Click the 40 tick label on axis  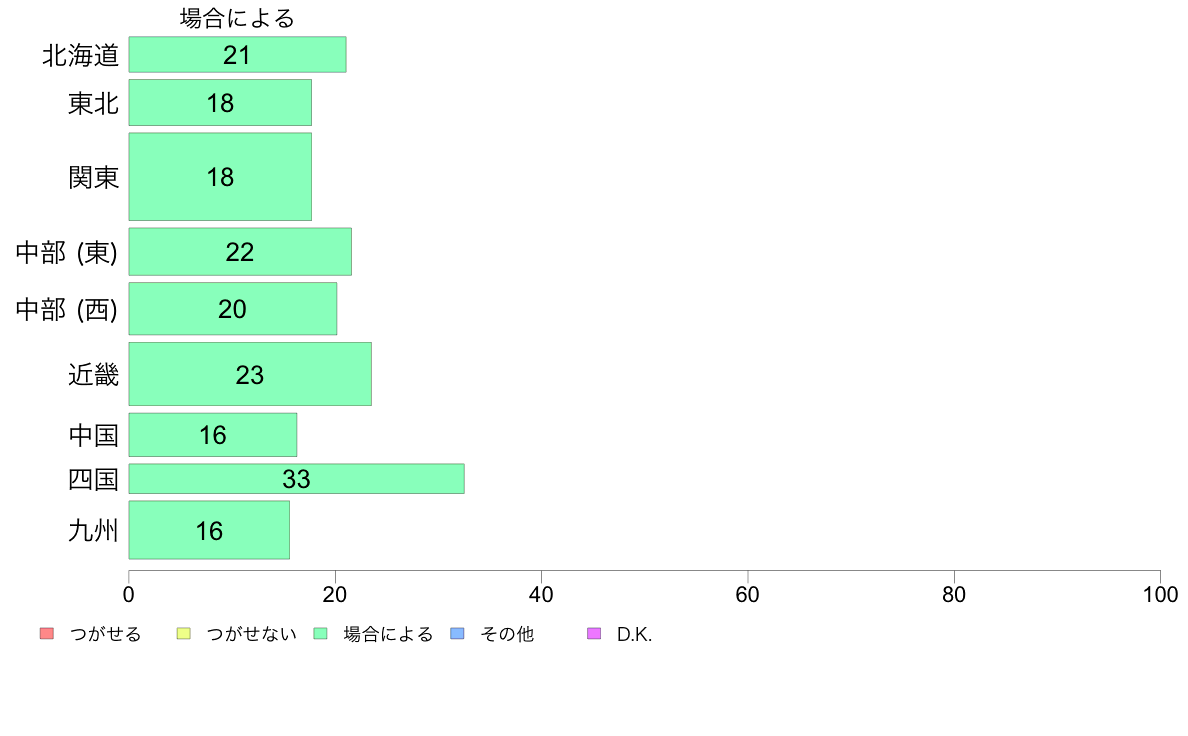click(x=541, y=594)
